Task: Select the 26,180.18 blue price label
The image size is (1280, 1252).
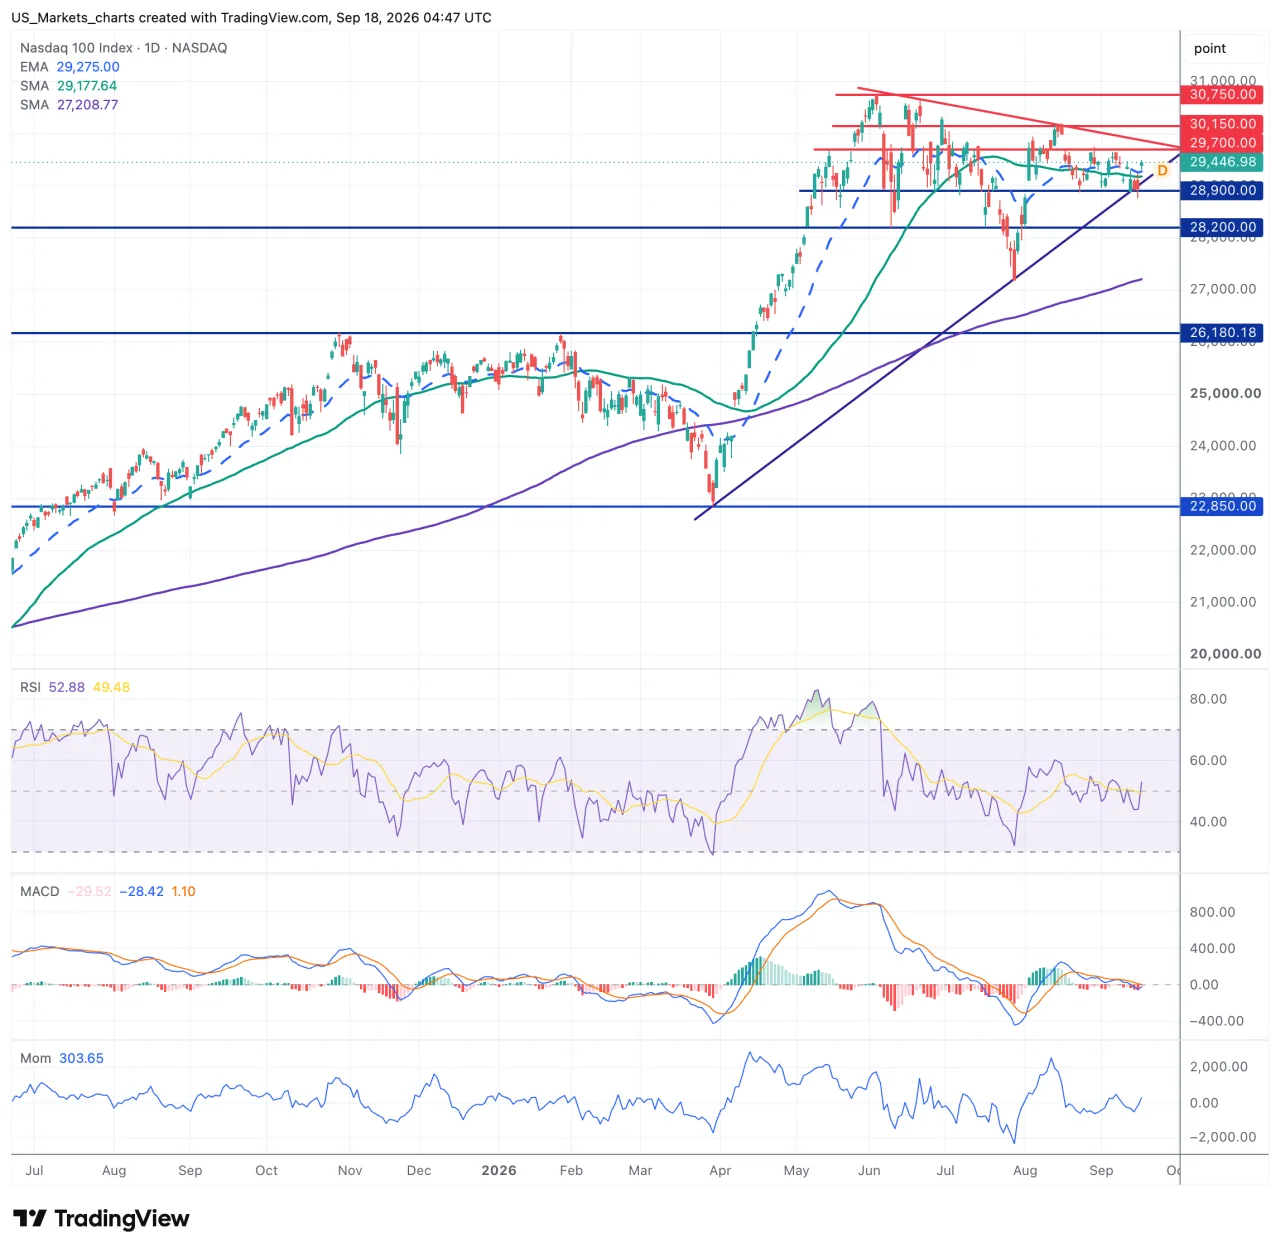Action: pyautogui.click(x=1222, y=333)
